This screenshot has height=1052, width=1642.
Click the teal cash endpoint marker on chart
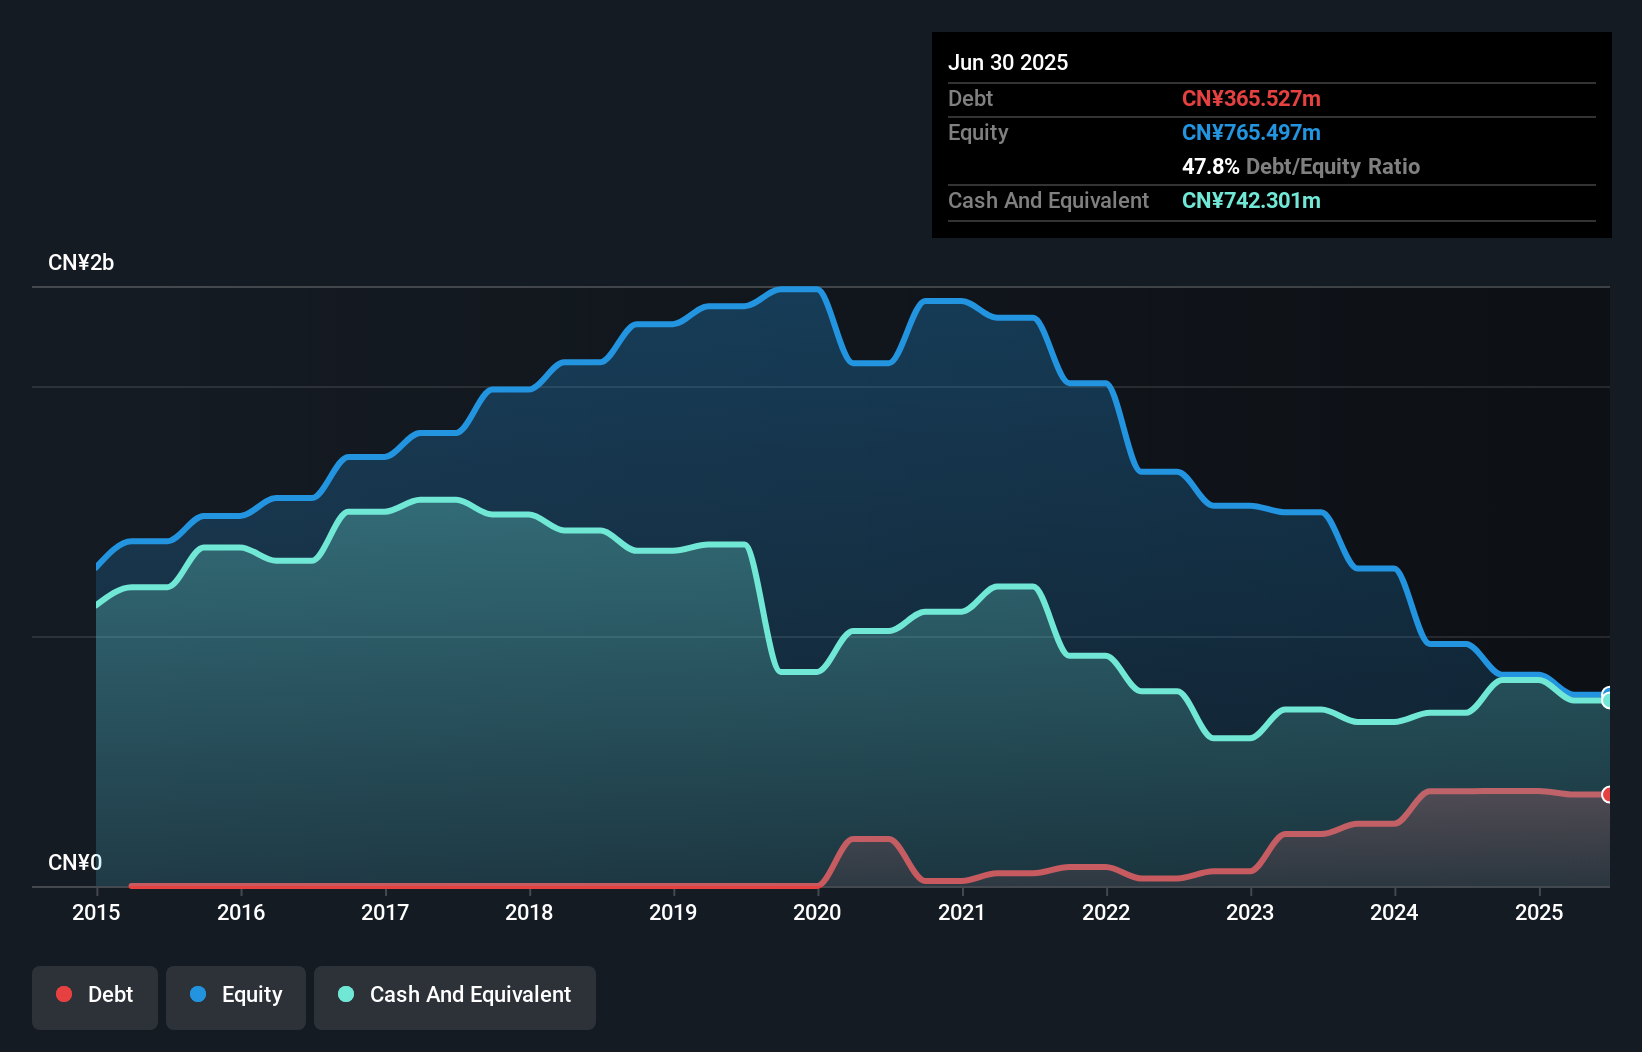point(1606,701)
